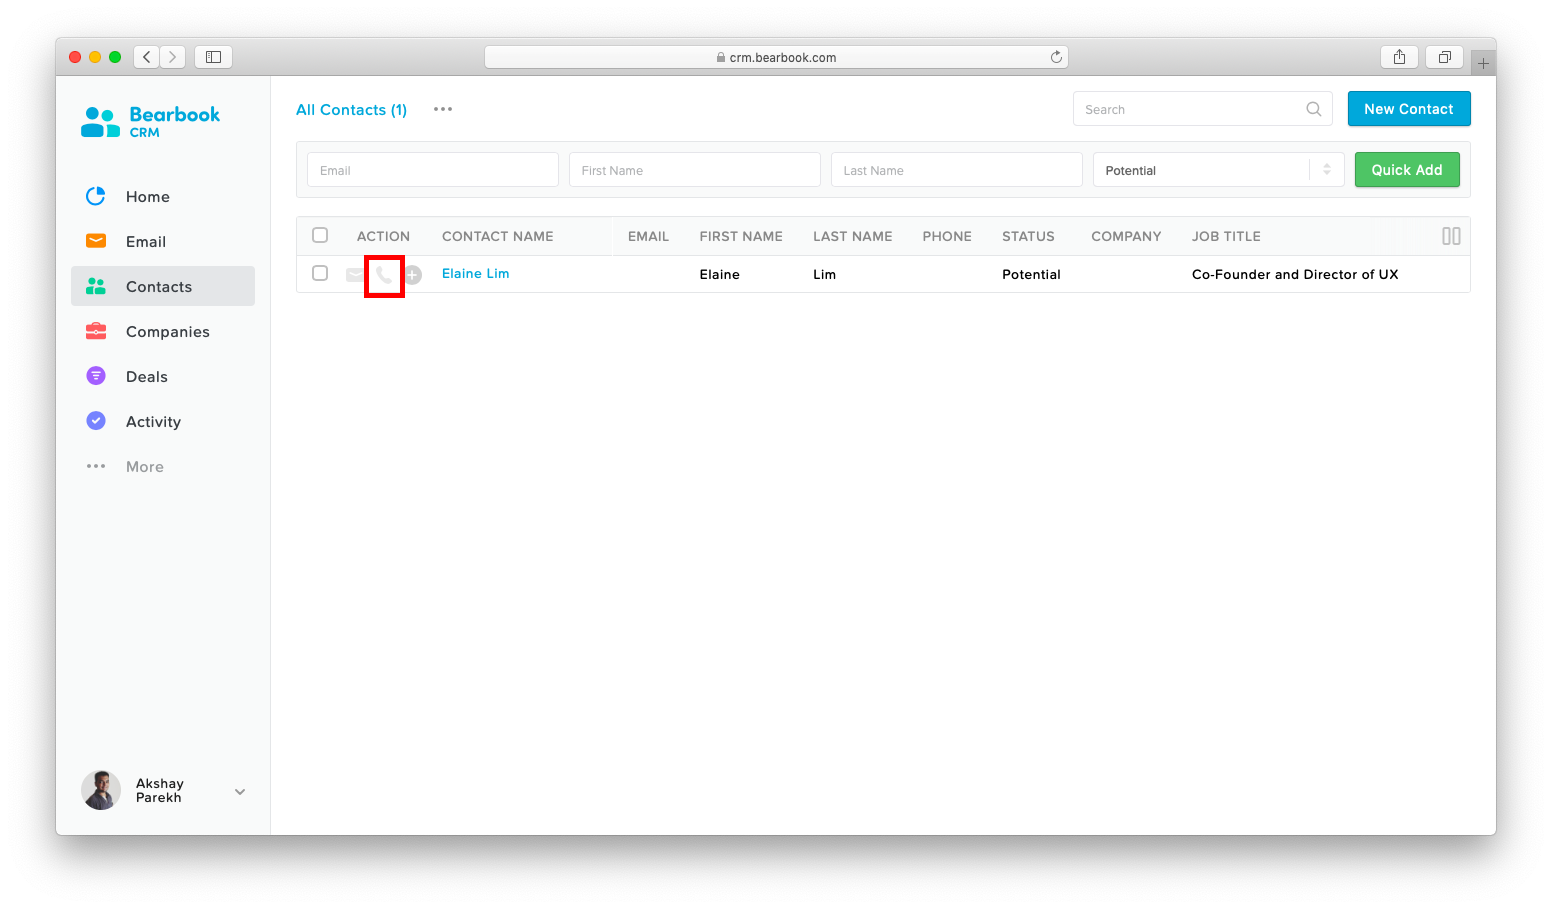Open Safari's show tabs overview button
The height and width of the screenshot is (909, 1552).
pos(1444,57)
